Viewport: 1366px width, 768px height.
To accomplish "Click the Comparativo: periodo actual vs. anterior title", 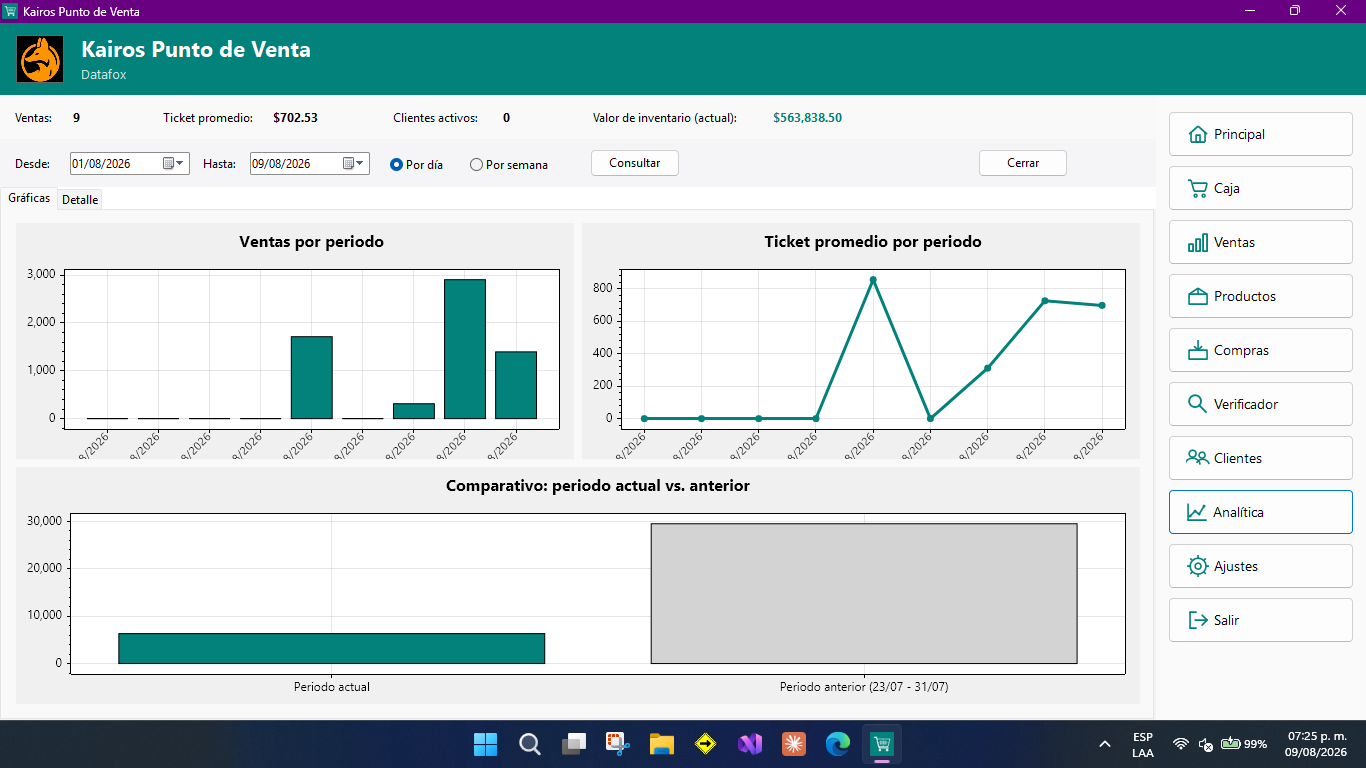I will (x=598, y=486).
